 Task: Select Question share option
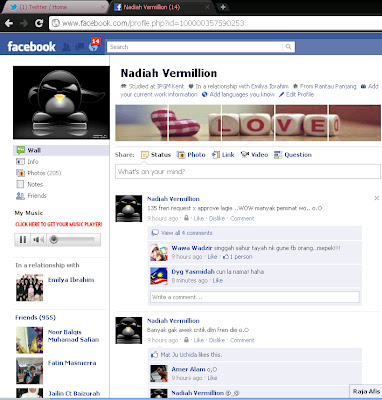point(293,155)
